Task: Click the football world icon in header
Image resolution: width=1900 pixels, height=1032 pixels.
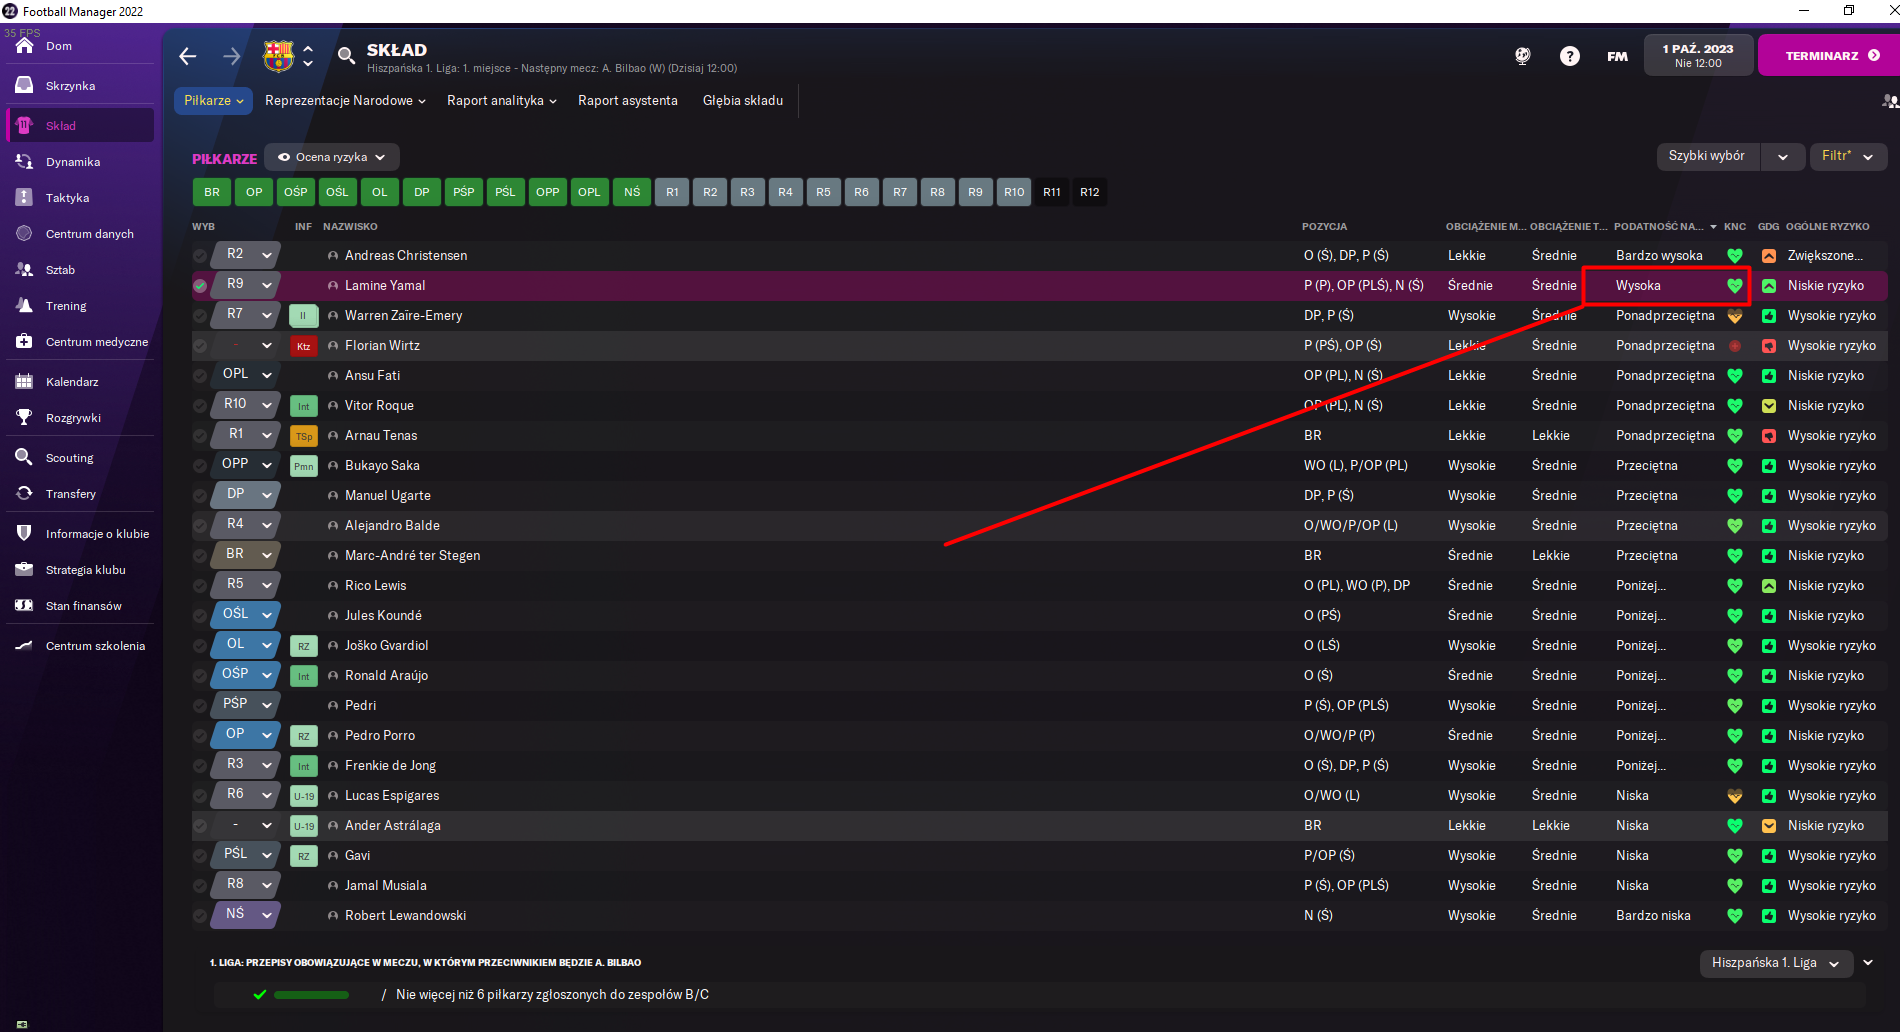Action: tap(1523, 56)
